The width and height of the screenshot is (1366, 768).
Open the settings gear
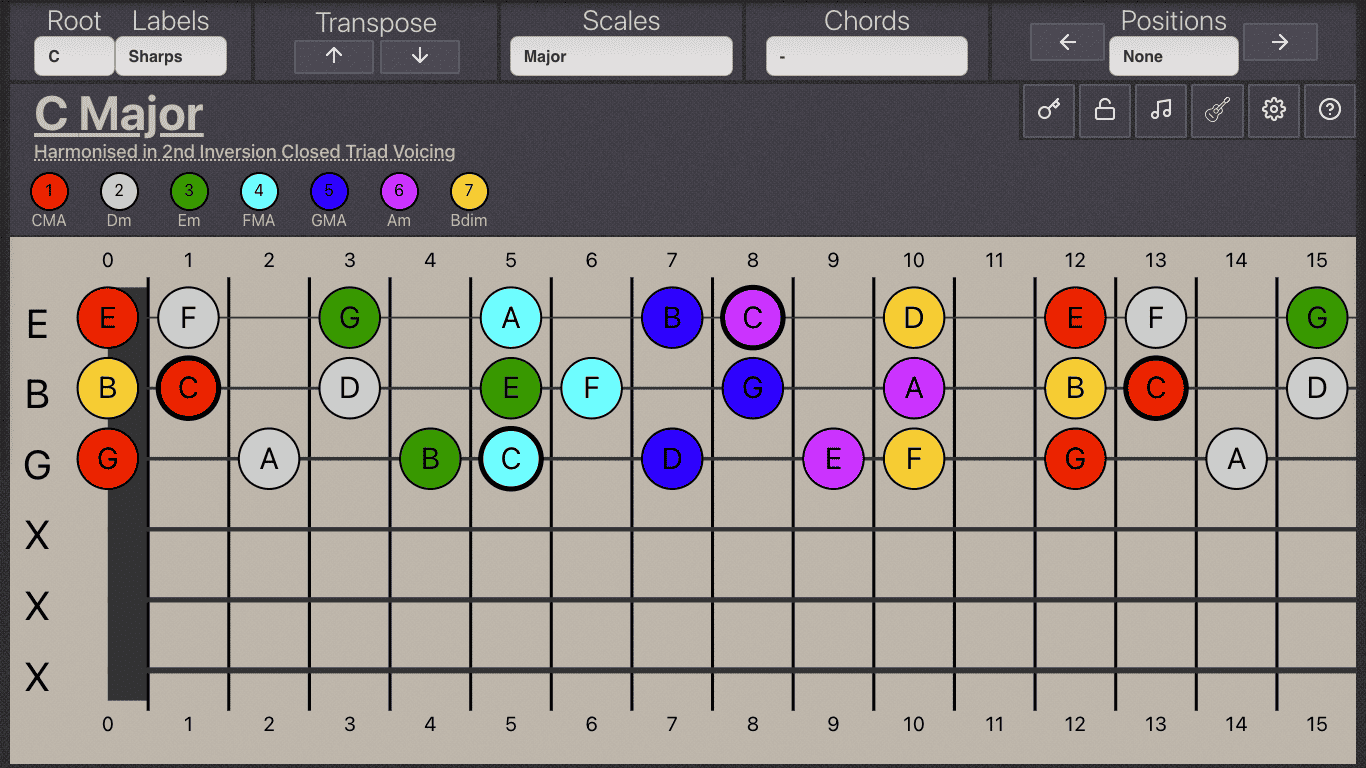click(1273, 111)
